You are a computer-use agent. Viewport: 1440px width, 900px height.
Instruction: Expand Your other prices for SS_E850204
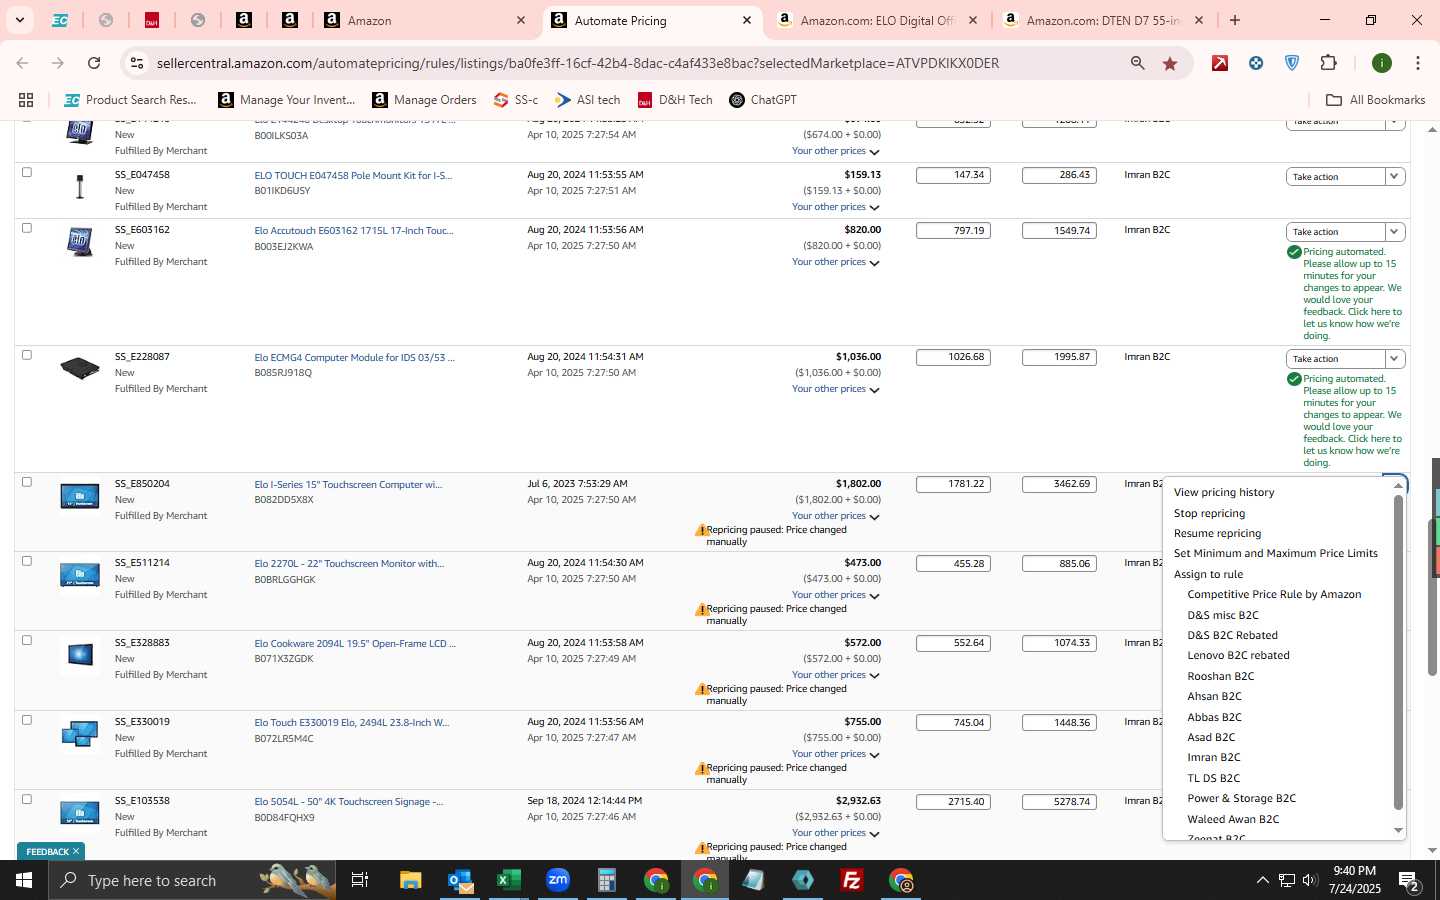tap(835, 516)
